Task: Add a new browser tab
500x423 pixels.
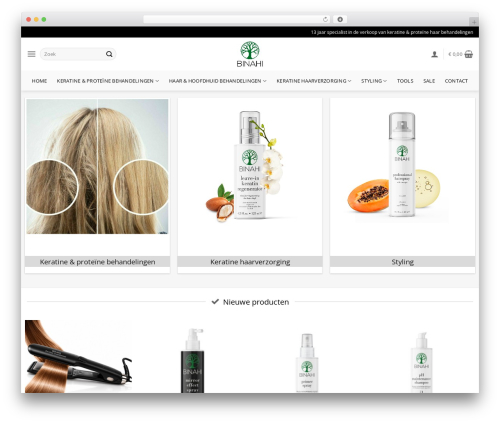Action: click(474, 22)
